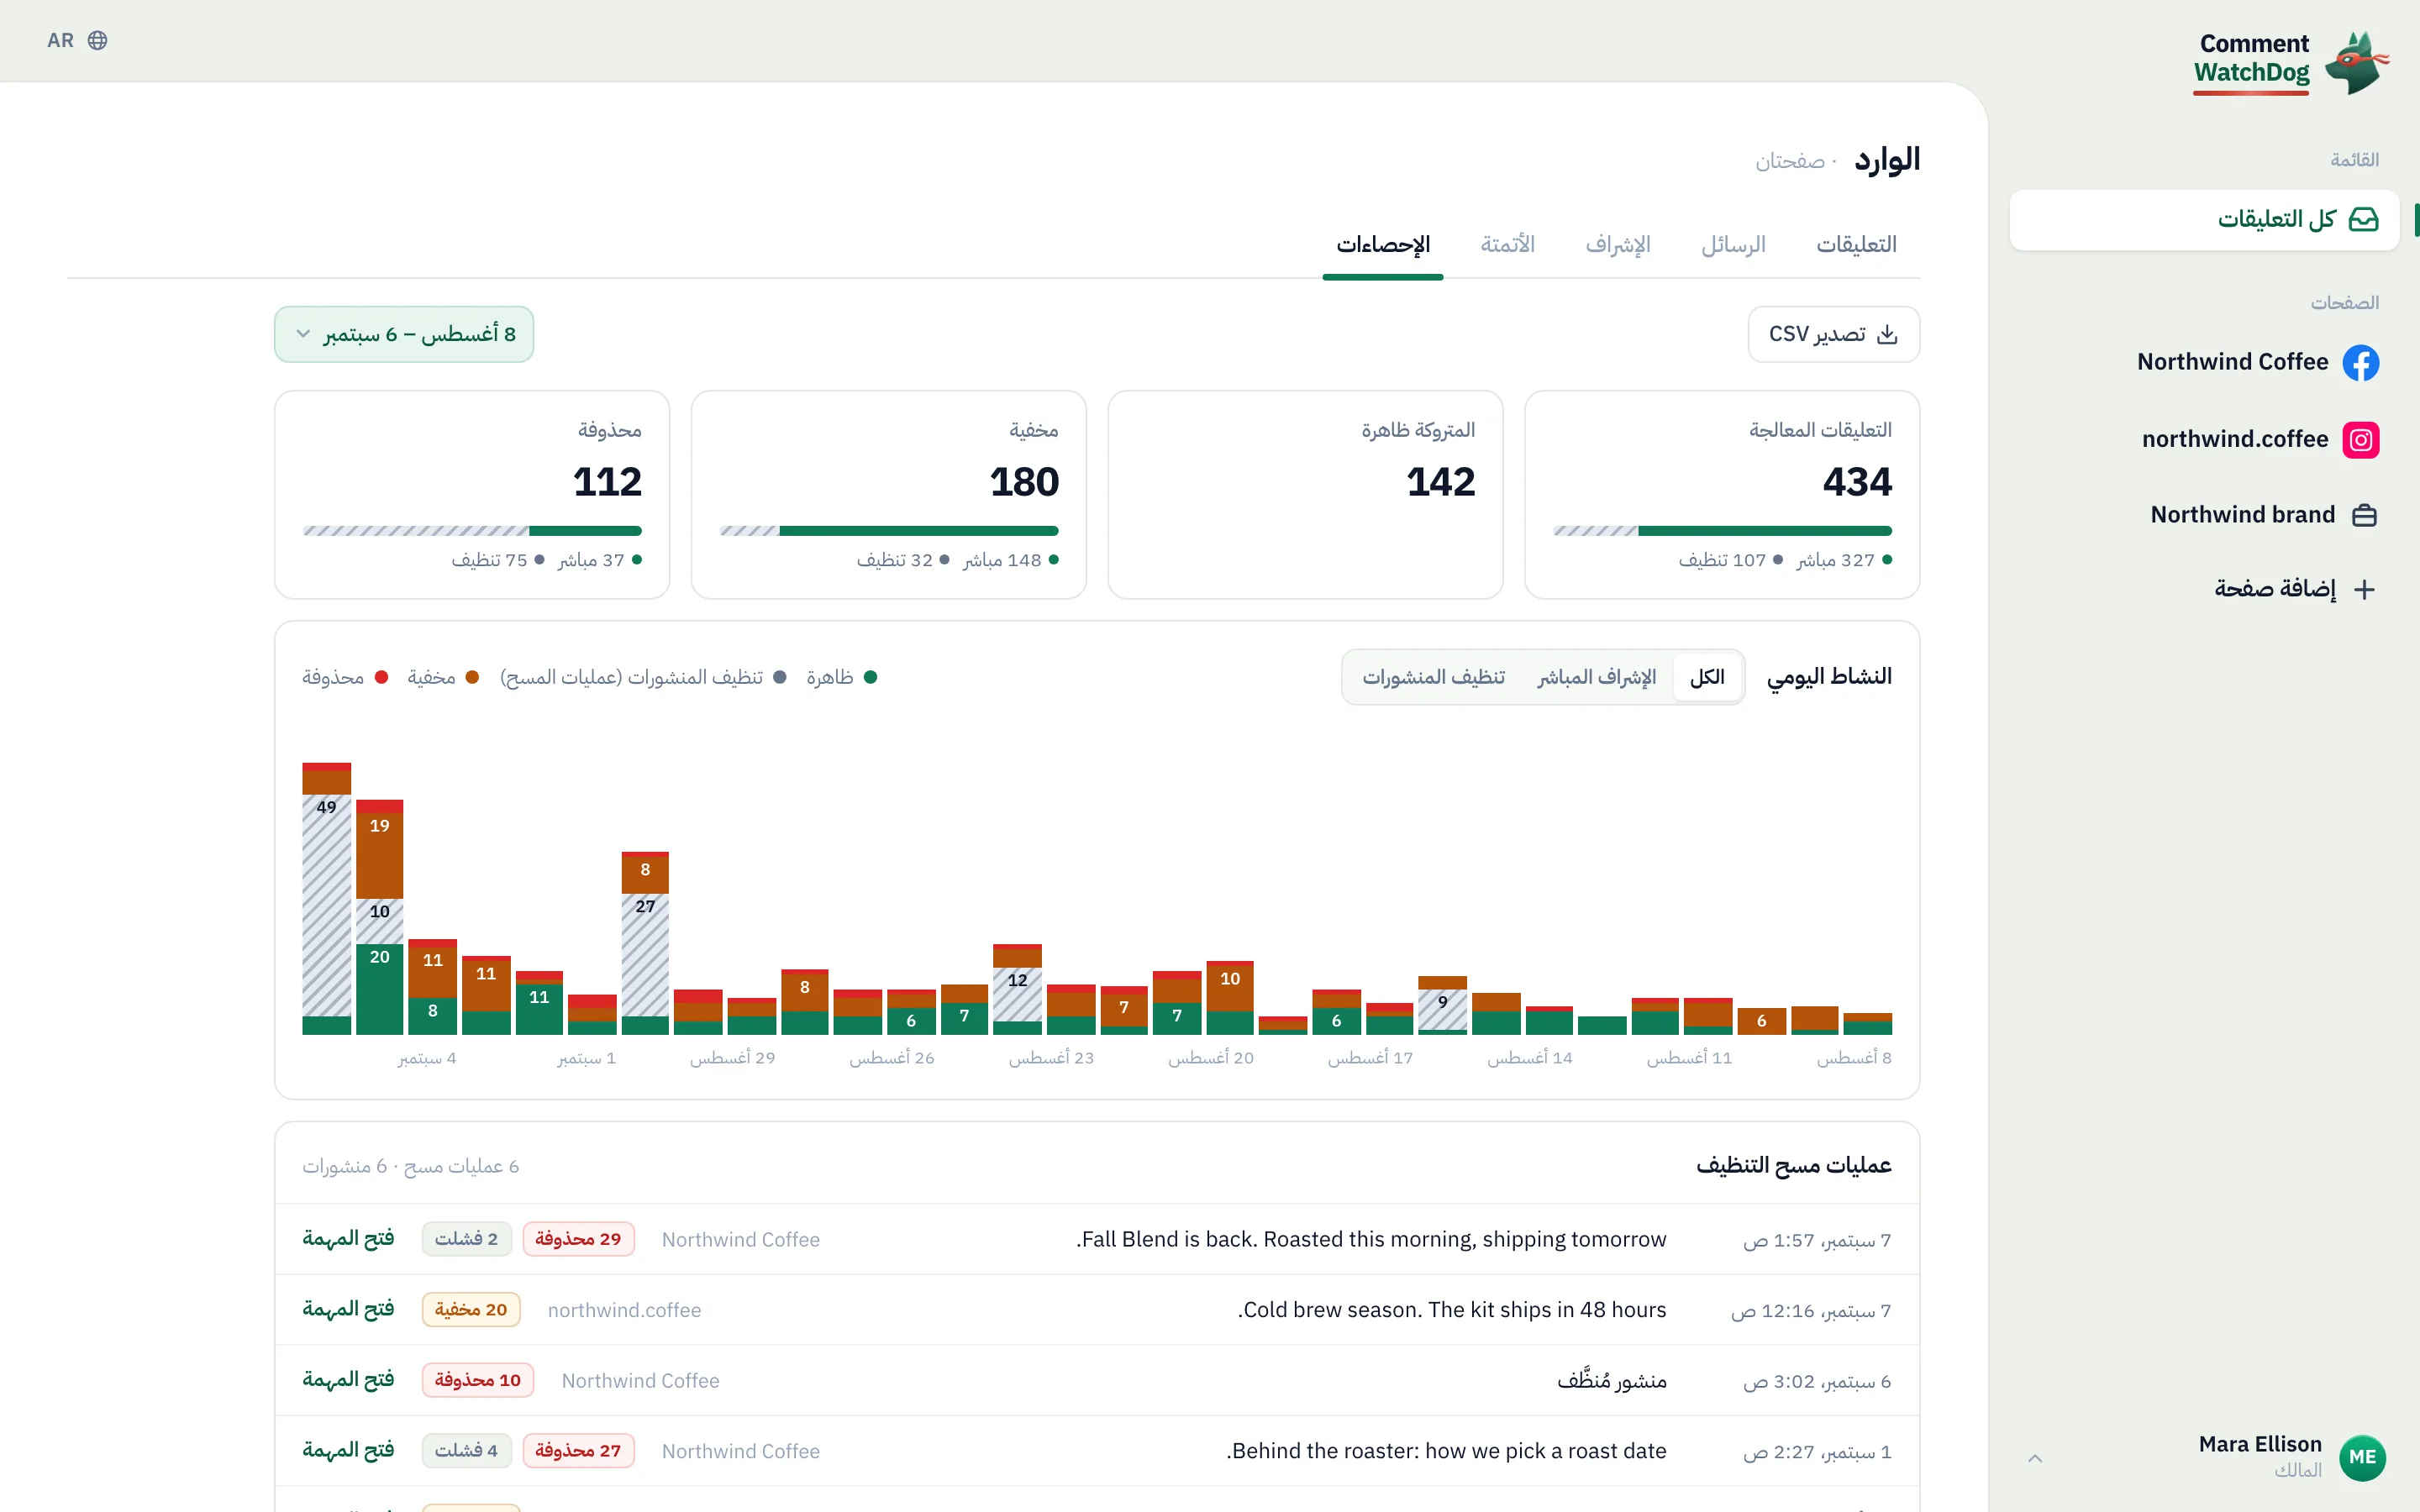The width and height of the screenshot is (2420, 1512).
Task: Click the تصدير CSV export button
Action: pyautogui.click(x=1833, y=334)
